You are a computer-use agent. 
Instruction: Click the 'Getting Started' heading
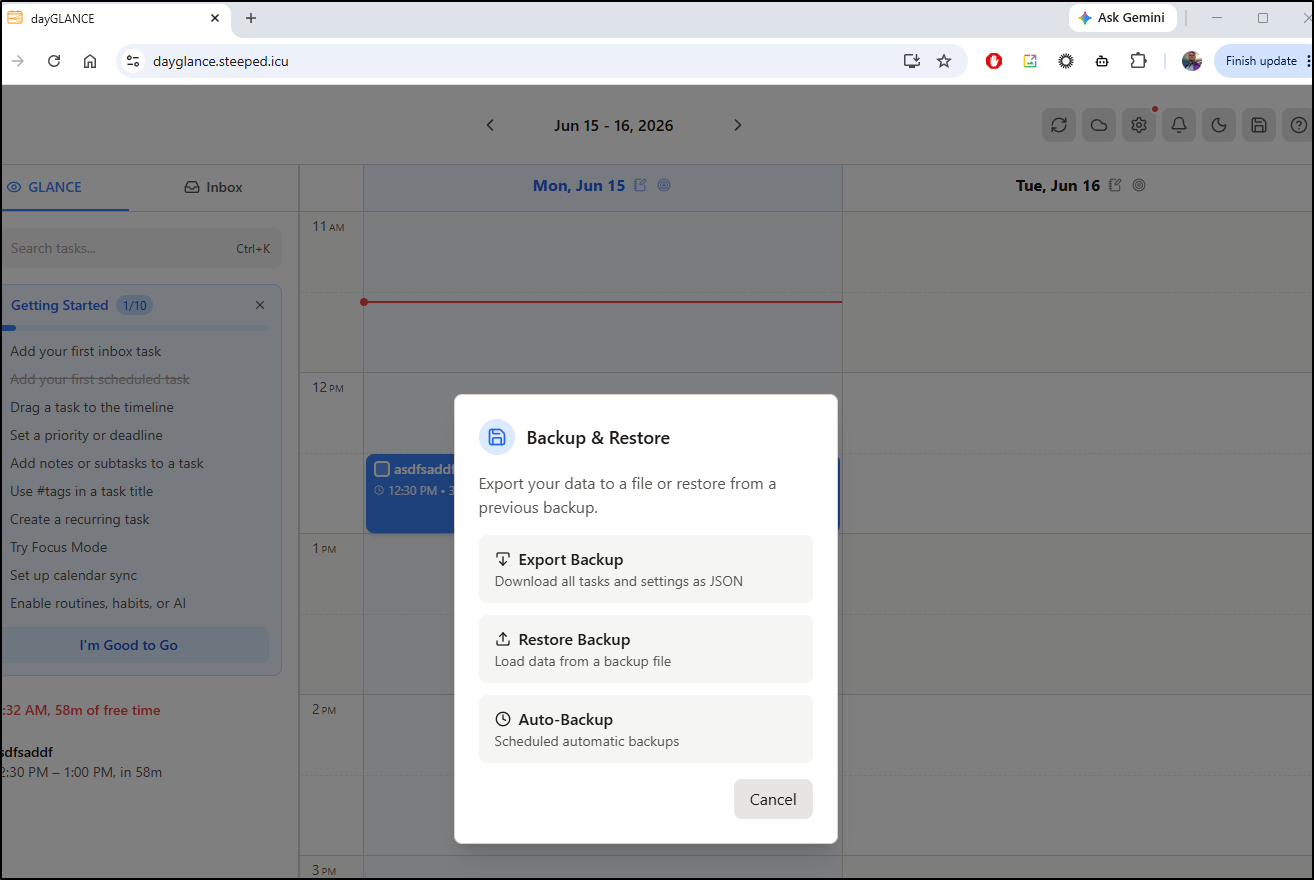tap(60, 305)
